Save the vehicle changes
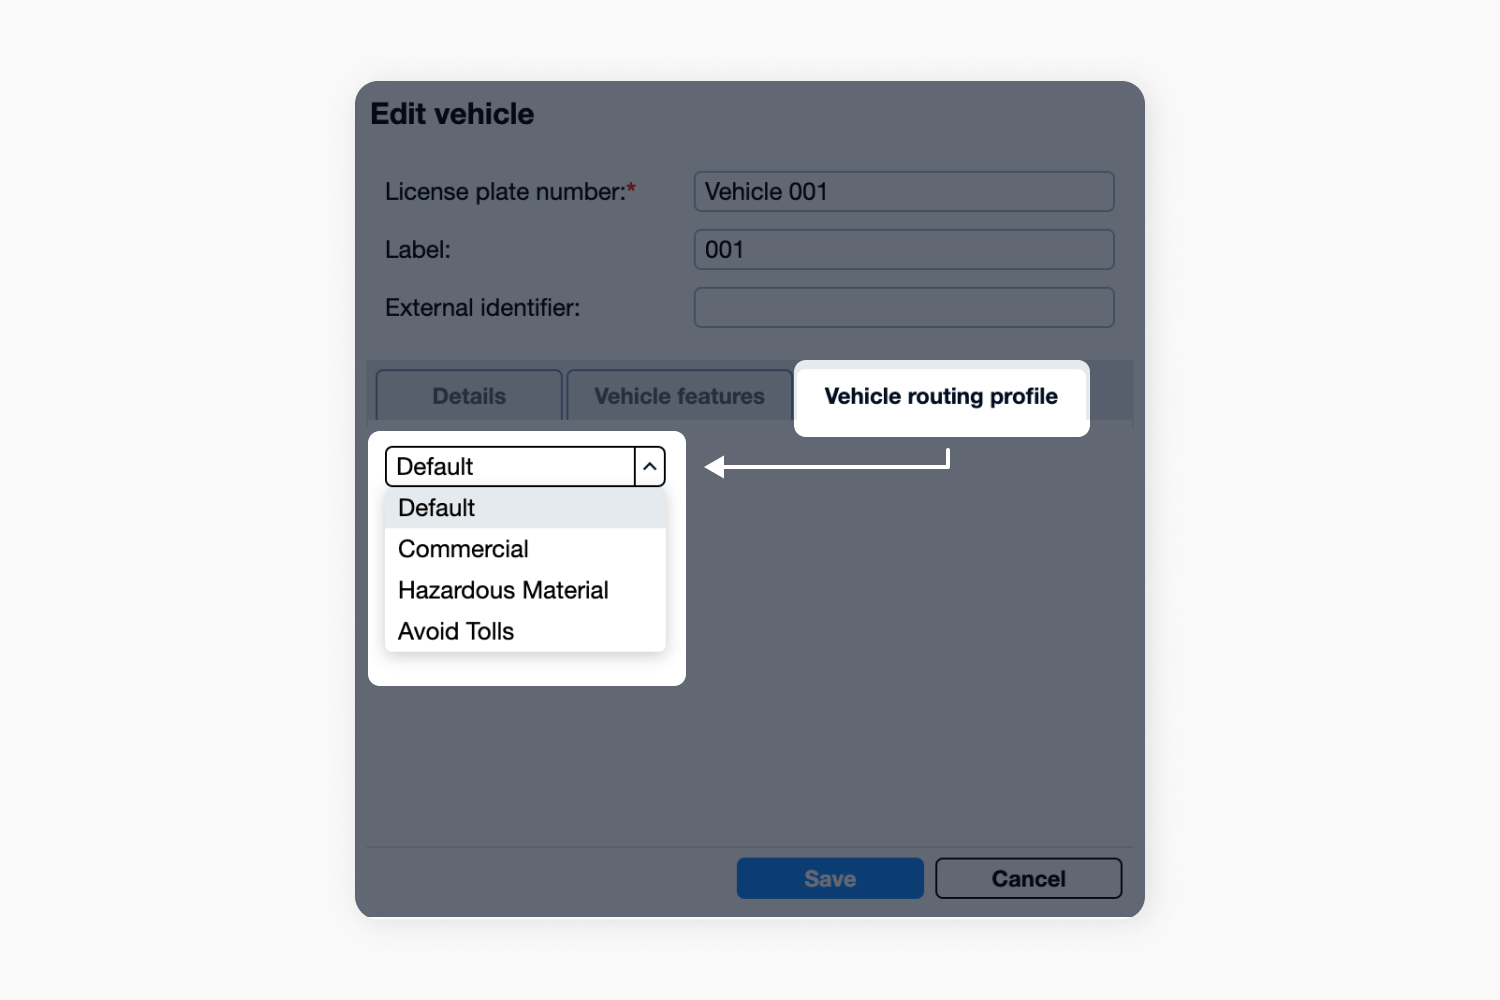Screen dimensions: 1500x1000 tap(829, 878)
